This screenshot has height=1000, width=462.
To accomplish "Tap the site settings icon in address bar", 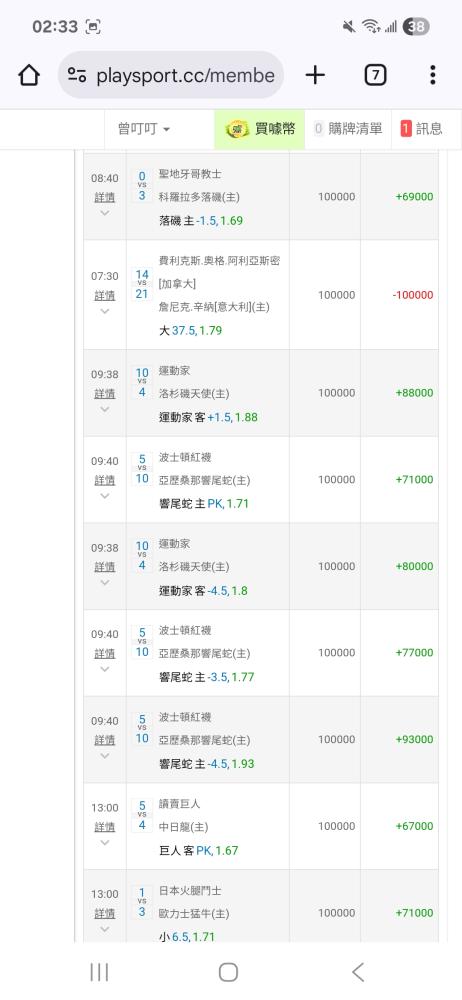I will tap(77, 75).
